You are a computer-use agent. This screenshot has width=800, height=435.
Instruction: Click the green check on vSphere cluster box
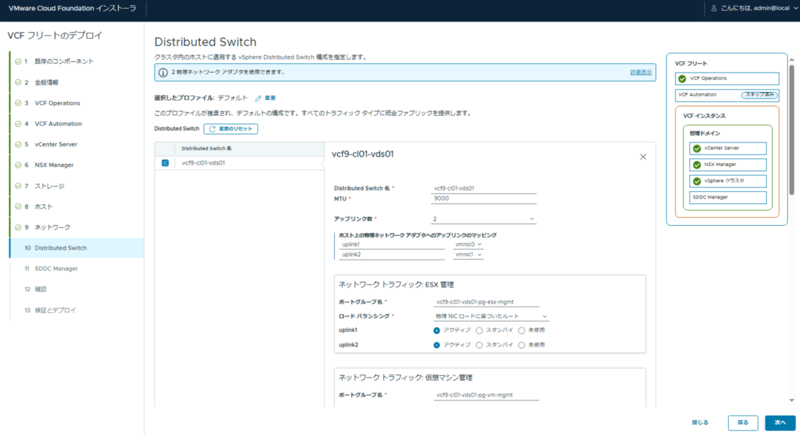coord(697,181)
